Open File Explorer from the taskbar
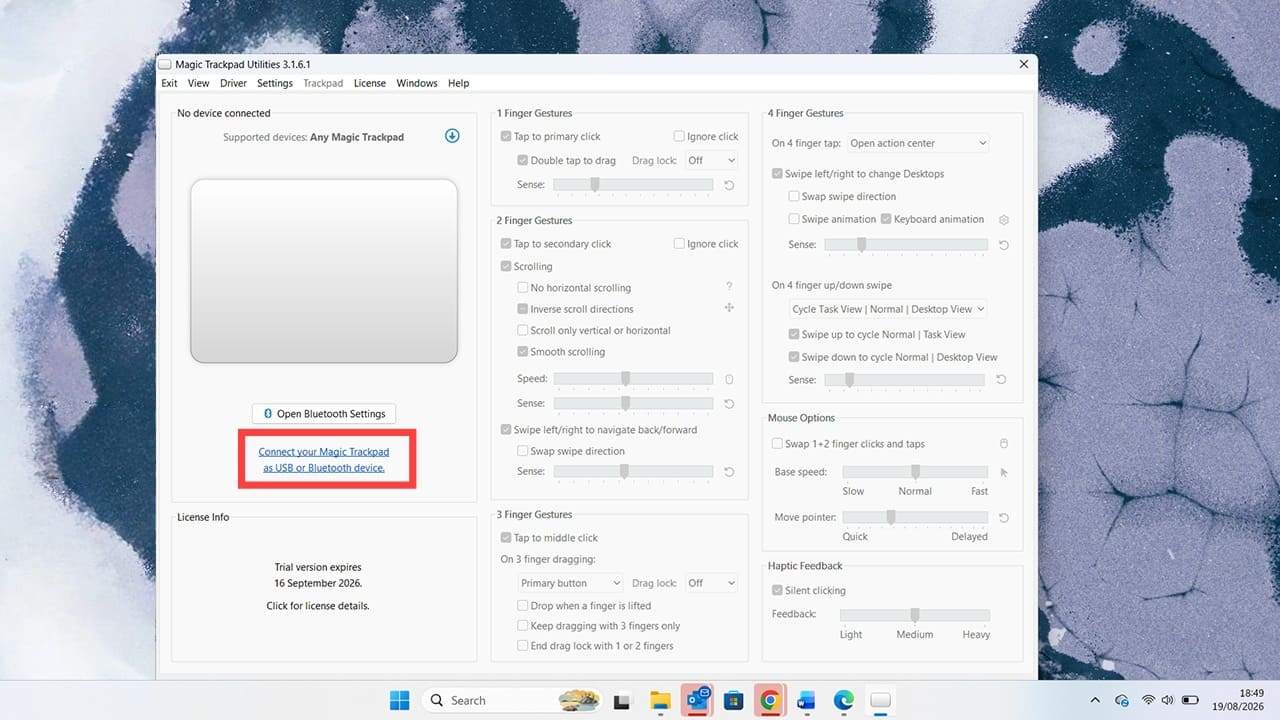1280x720 pixels. pyautogui.click(x=659, y=700)
